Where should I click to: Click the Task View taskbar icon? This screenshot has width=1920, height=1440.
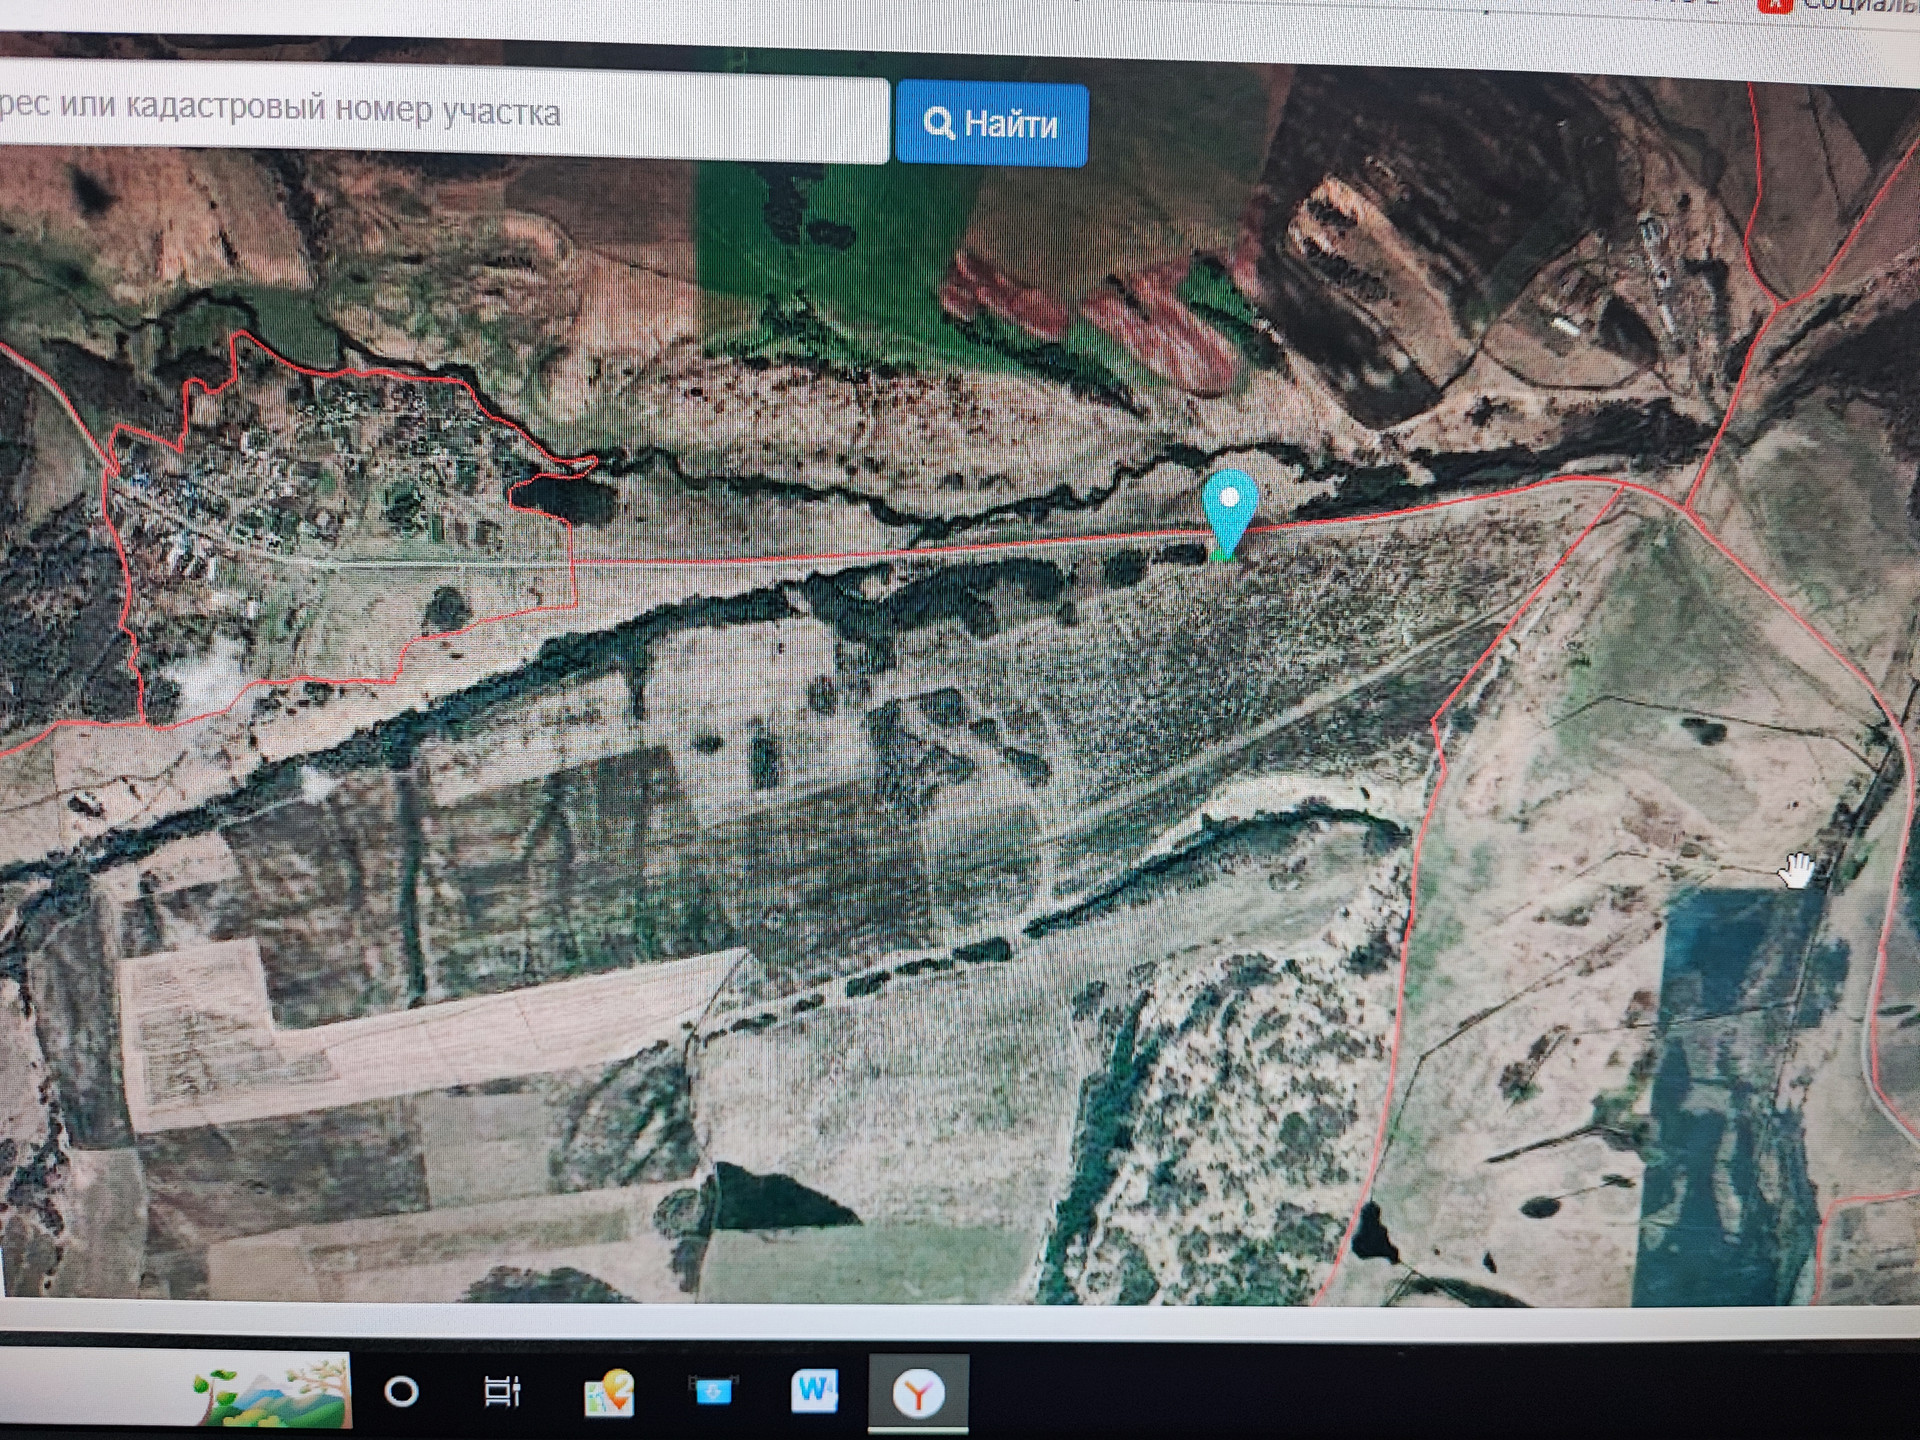pos(502,1391)
